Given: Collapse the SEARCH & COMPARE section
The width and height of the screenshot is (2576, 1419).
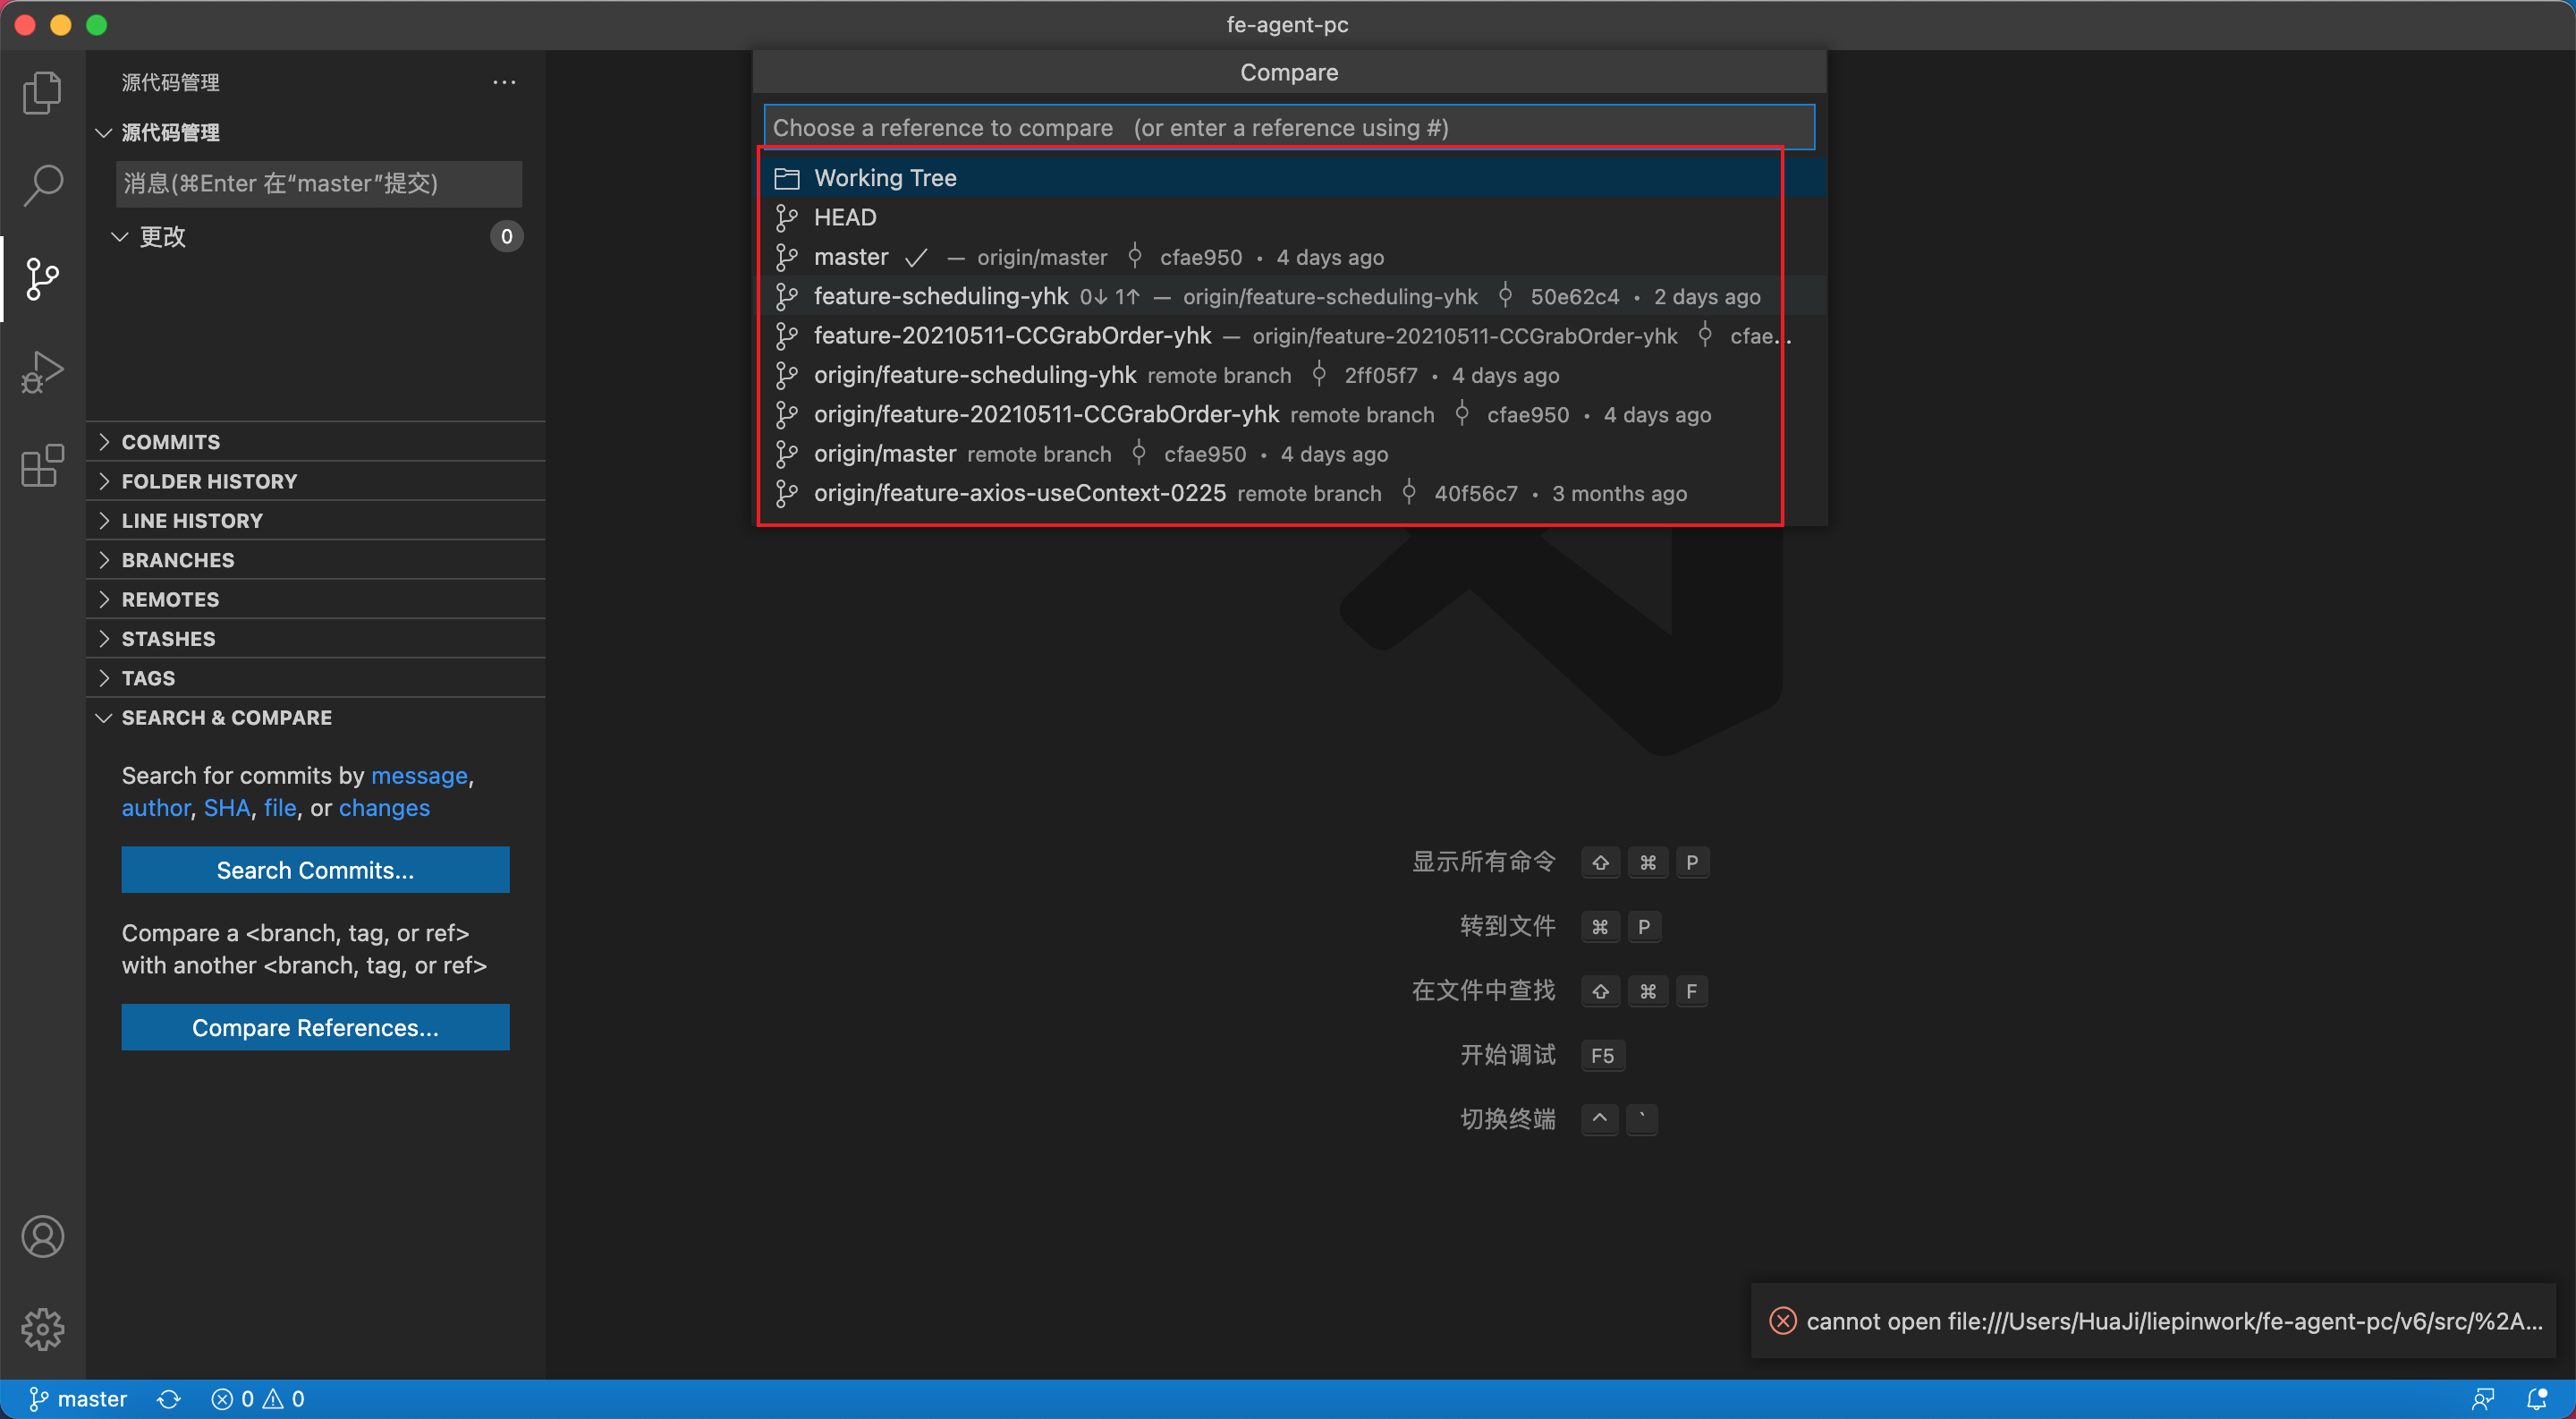Looking at the screenshot, I should pyautogui.click(x=226, y=718).
